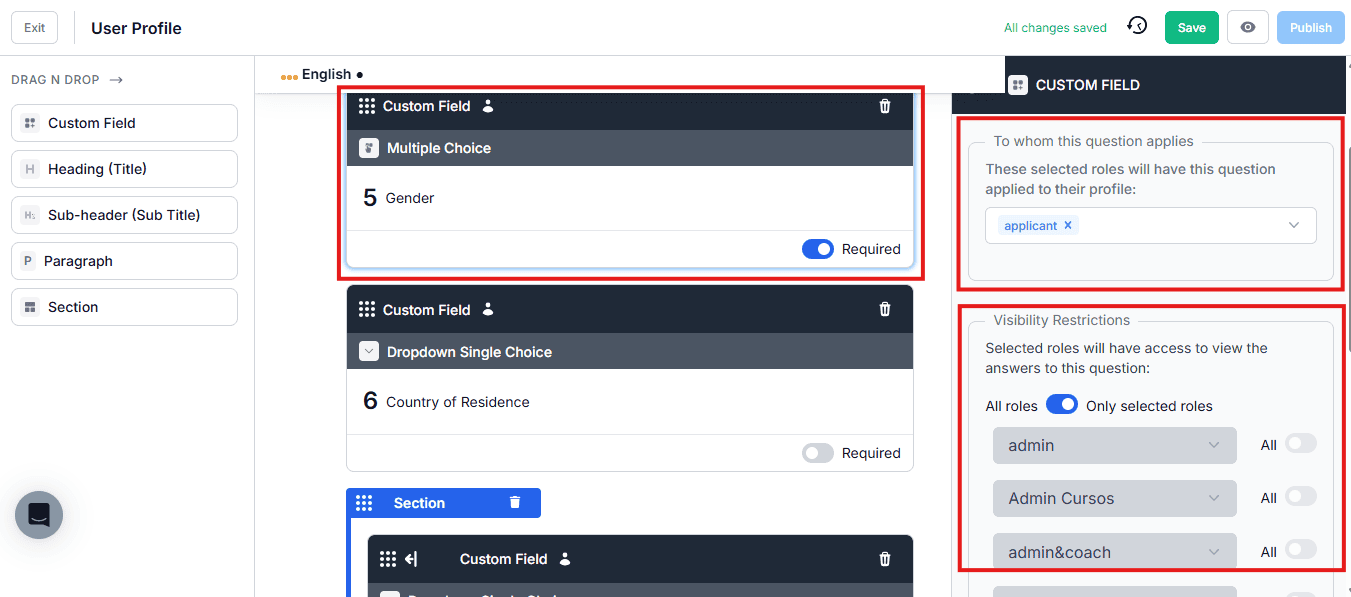Open the admin&coach role dropdown
This screenshot has height=597, width=1351.
point(1114,551)
